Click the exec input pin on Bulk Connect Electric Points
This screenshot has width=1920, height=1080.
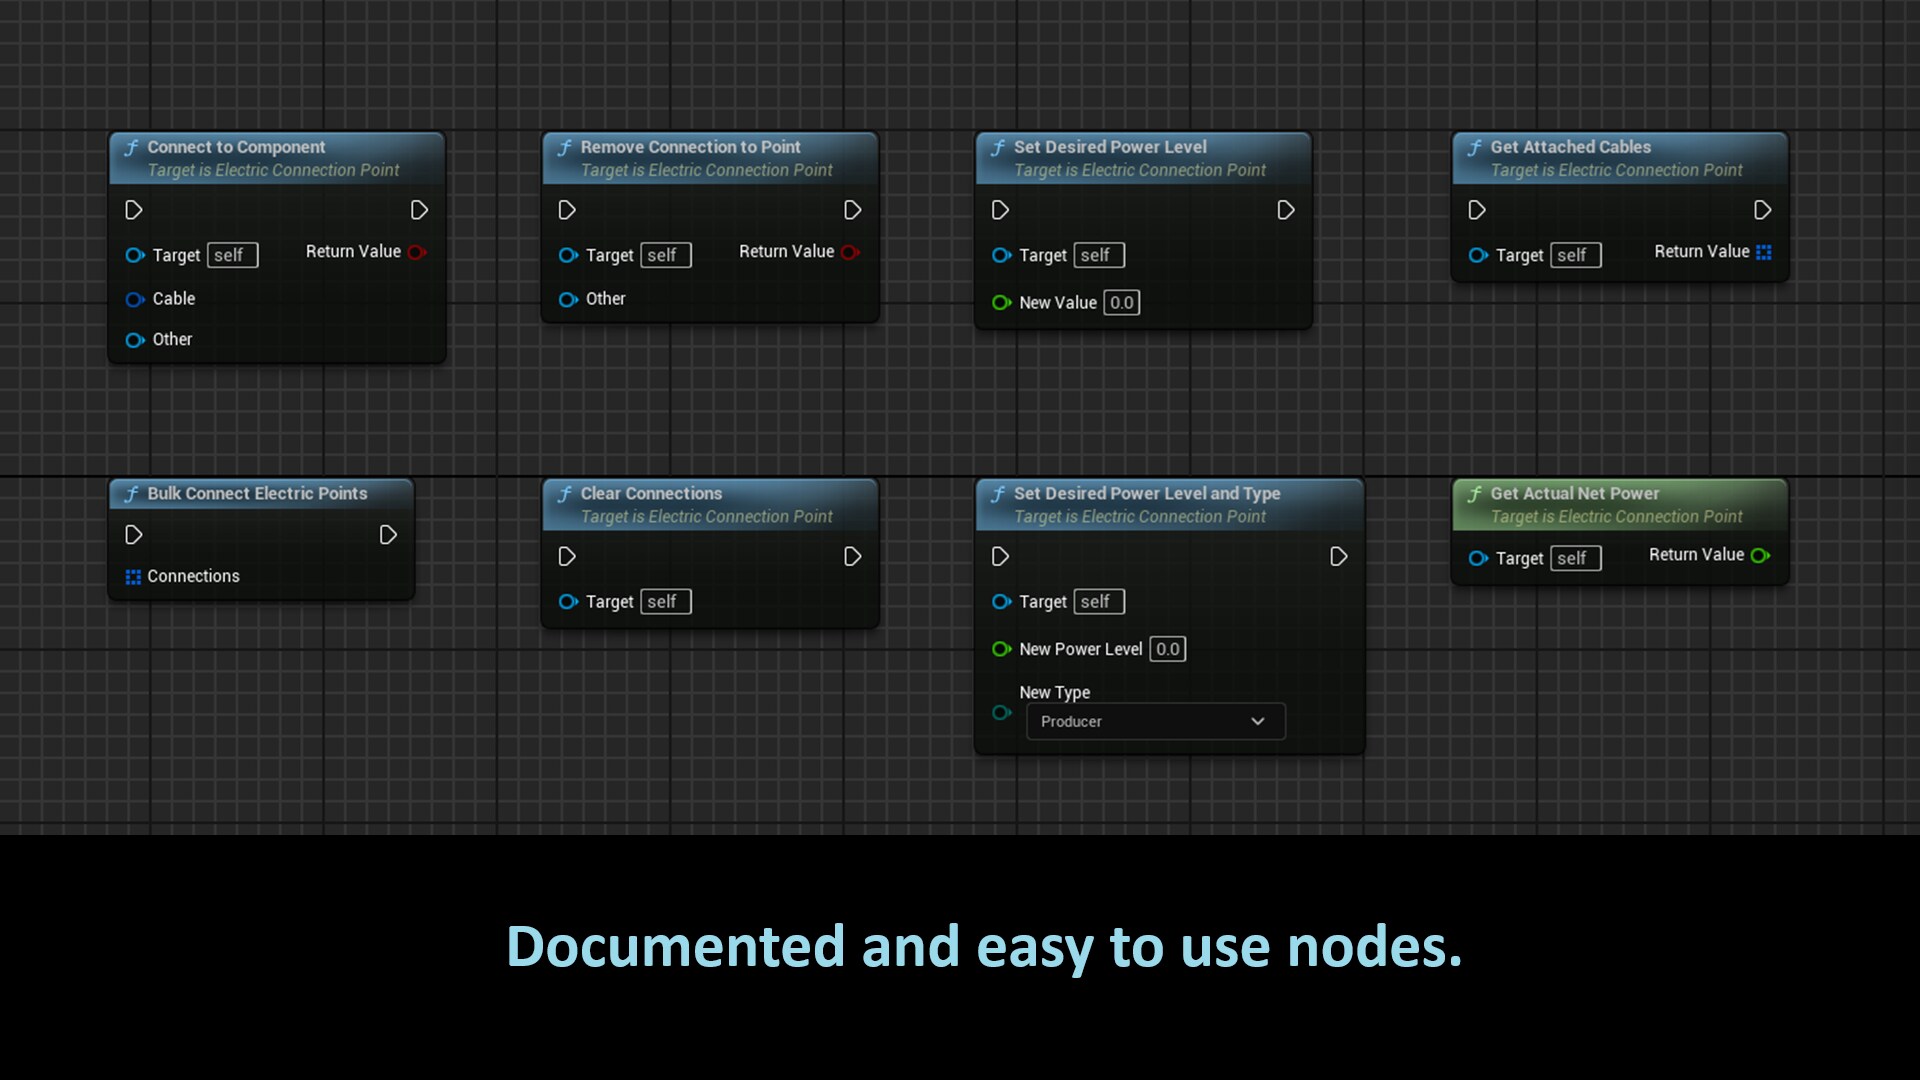[133, 535]
